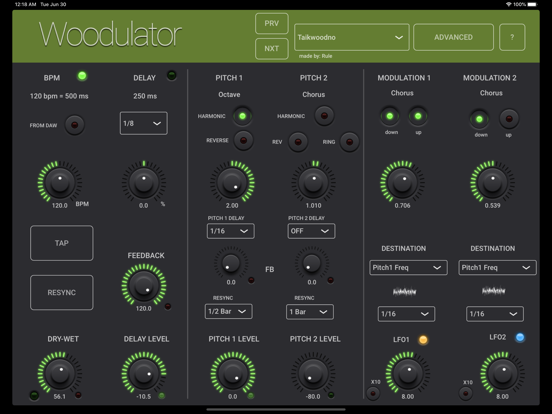Click Modulation 1 waveform shape icon
The width and height of the screenshot is (552, 414).
[x=404, y=292]
